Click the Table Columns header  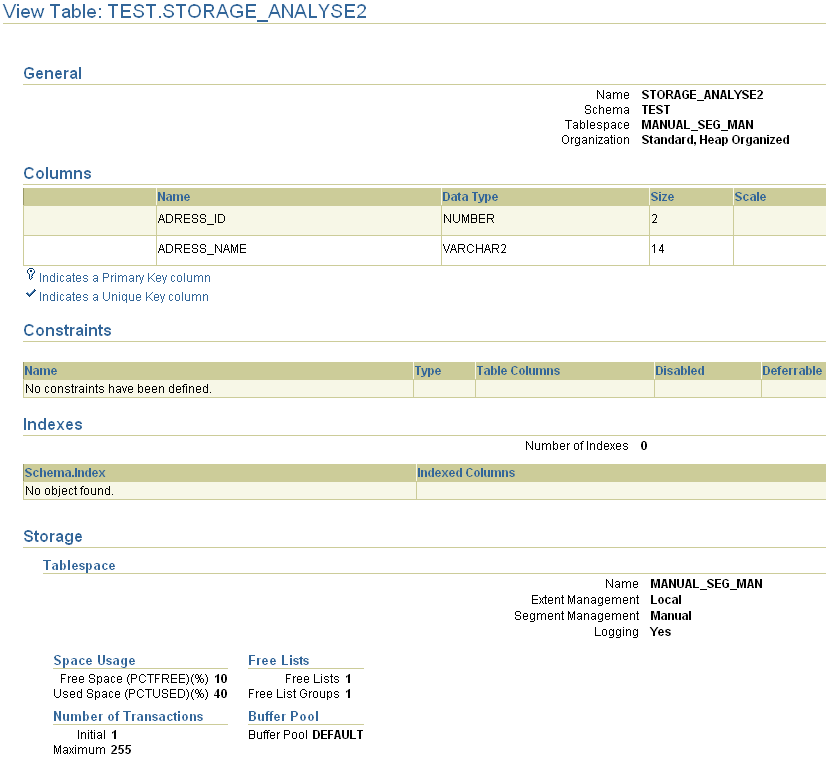pos(518,371)
